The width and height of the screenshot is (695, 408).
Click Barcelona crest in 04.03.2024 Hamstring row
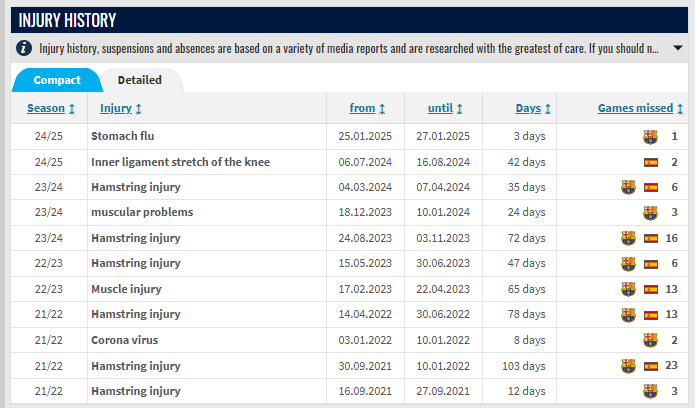628,187
